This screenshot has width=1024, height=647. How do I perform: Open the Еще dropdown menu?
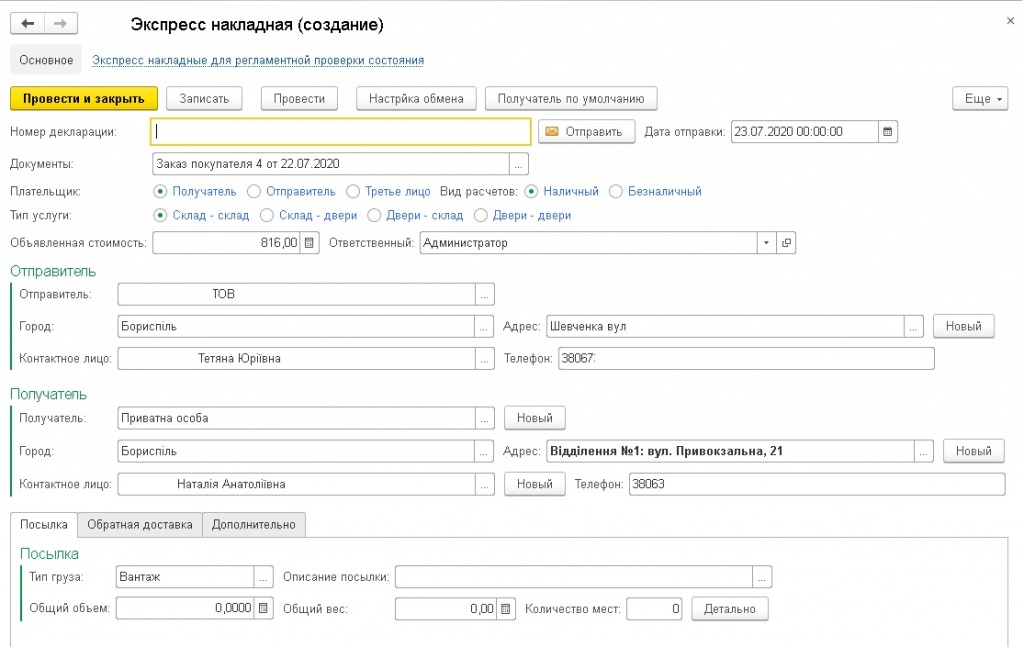pyautogui.click(x=984, y=98)
